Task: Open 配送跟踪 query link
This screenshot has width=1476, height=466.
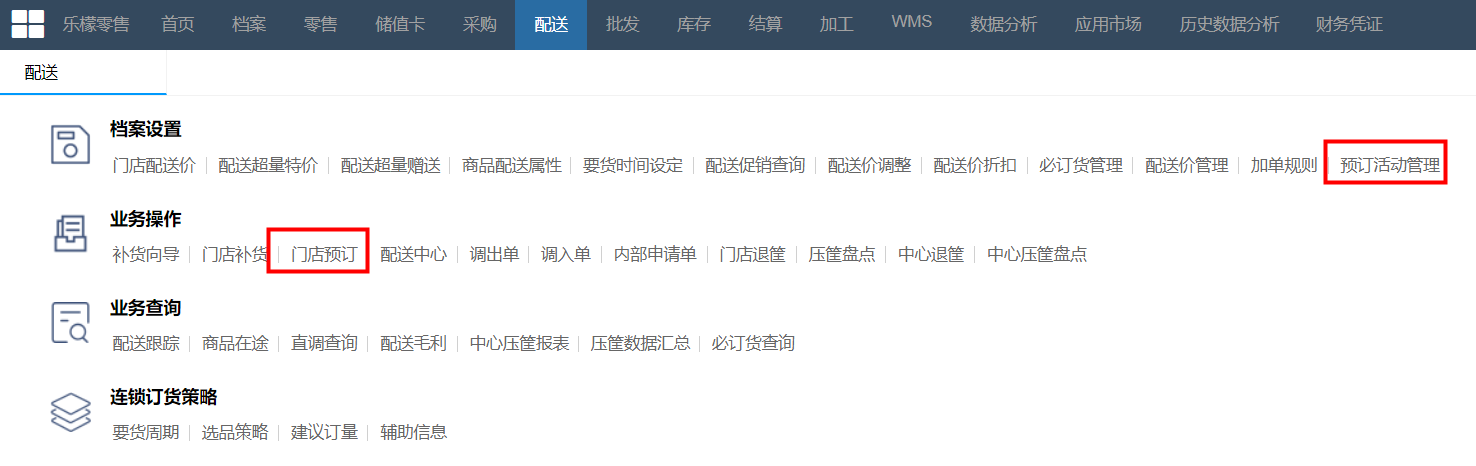Action: (146, 344)
